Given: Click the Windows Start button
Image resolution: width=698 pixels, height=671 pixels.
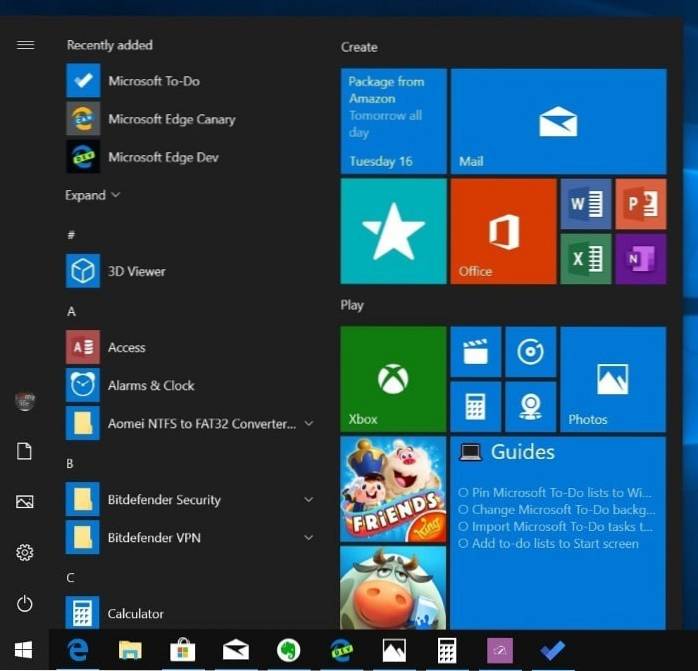Looking at the screenshot, I should [x=22, y=650].
